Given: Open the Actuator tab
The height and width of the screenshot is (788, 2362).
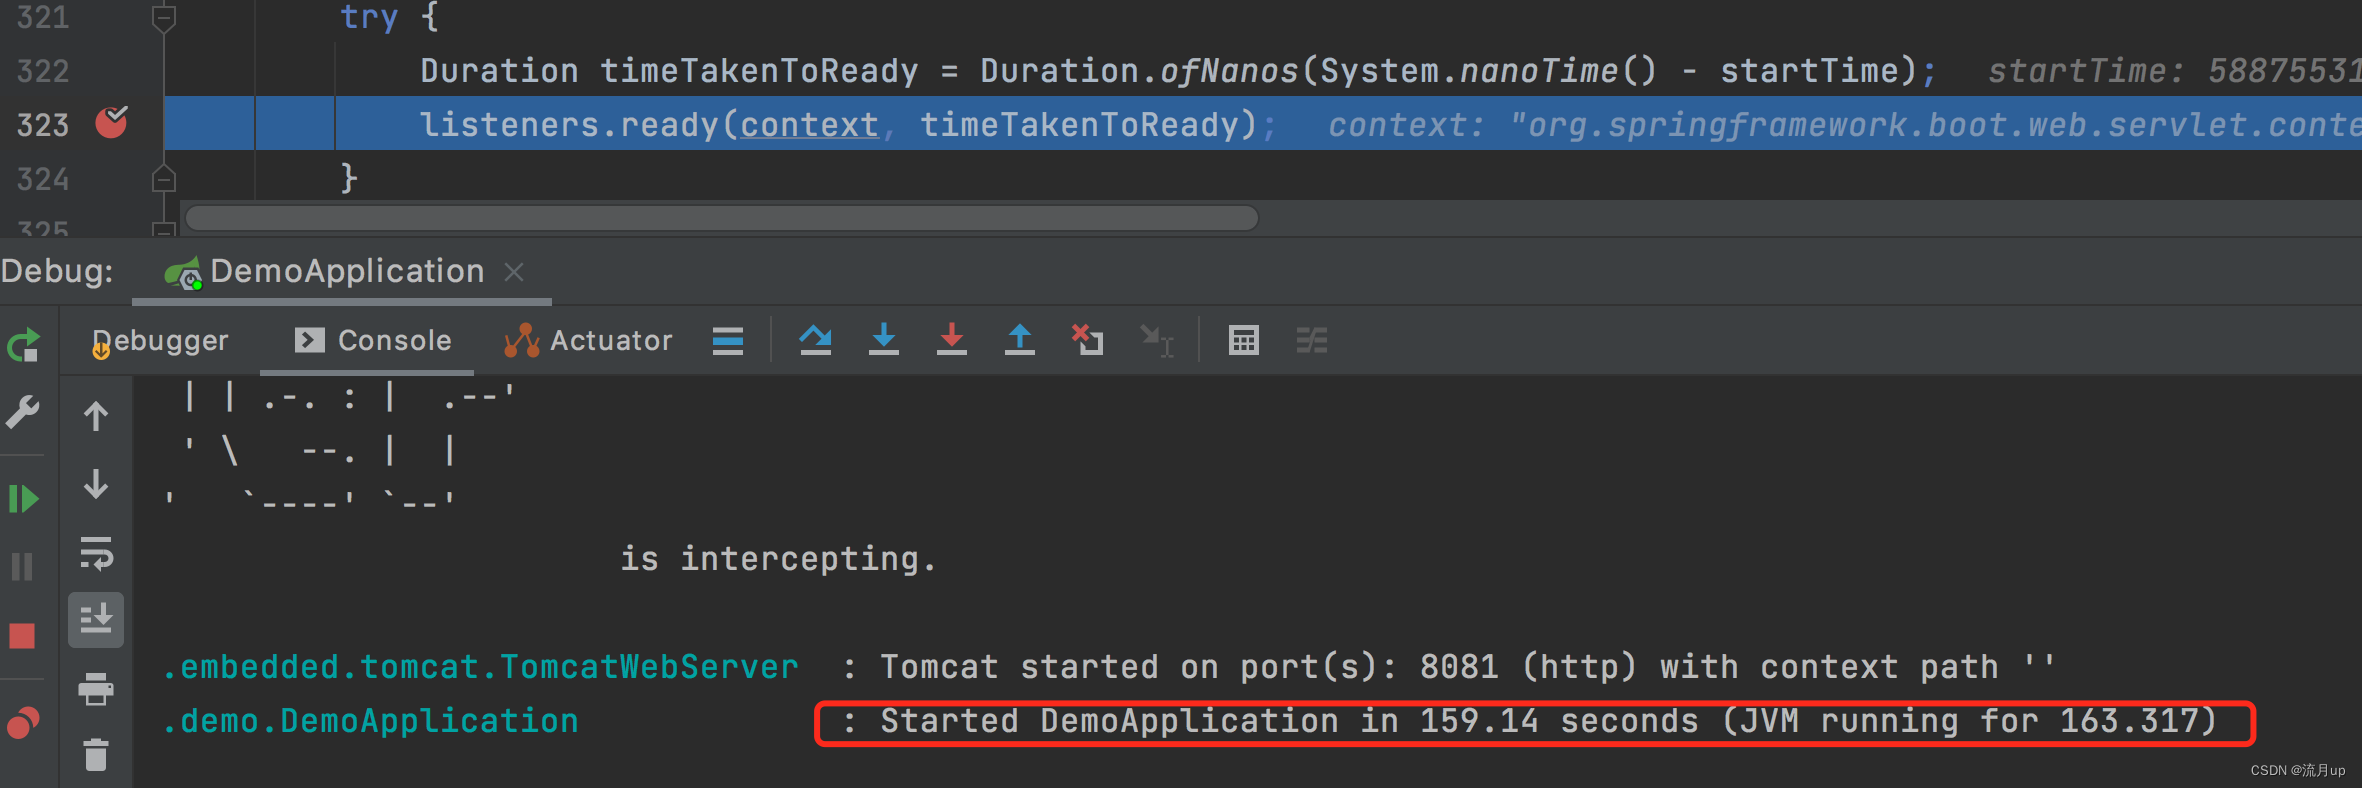Looking at the screenshot, I should click(588, 341).
